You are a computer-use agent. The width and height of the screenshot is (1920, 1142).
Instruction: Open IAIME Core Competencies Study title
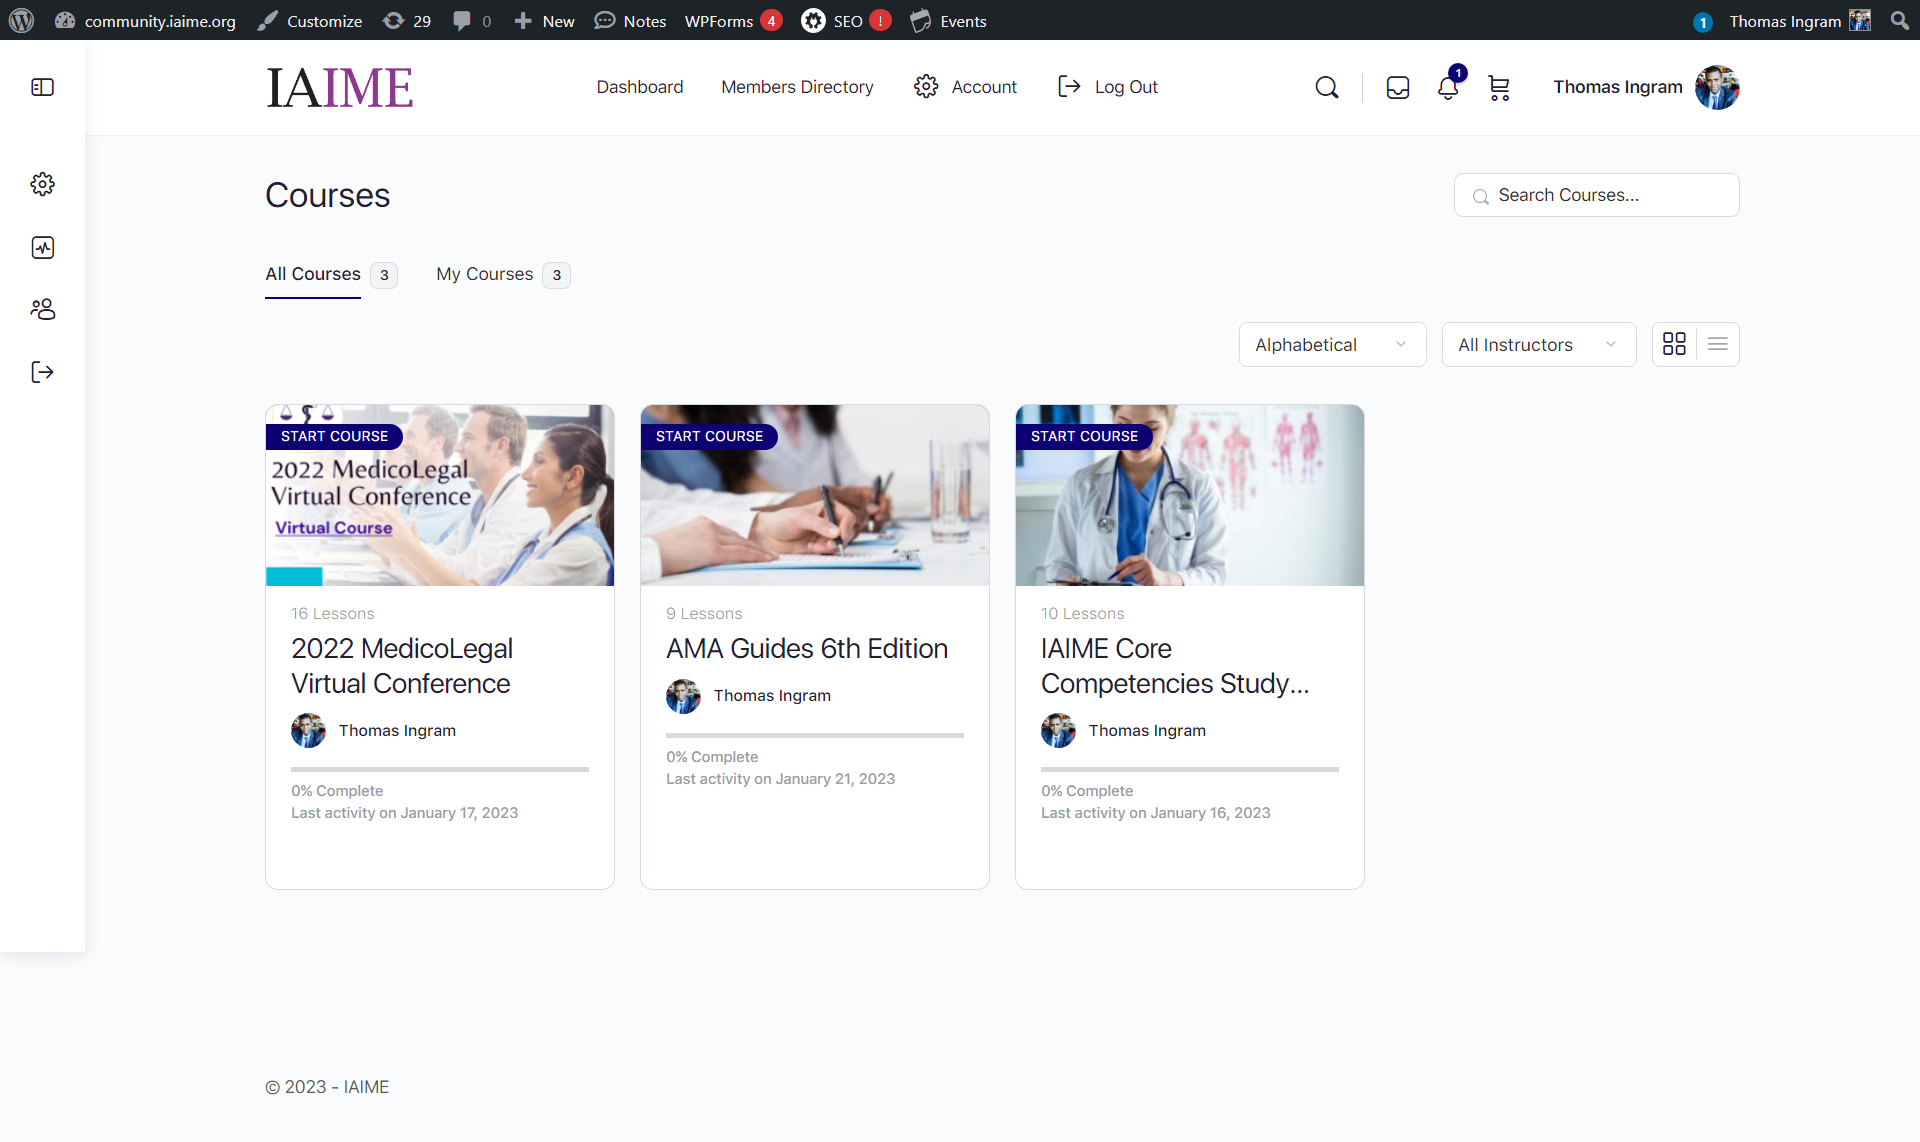pyautogui.click(x=1175, y=666)
